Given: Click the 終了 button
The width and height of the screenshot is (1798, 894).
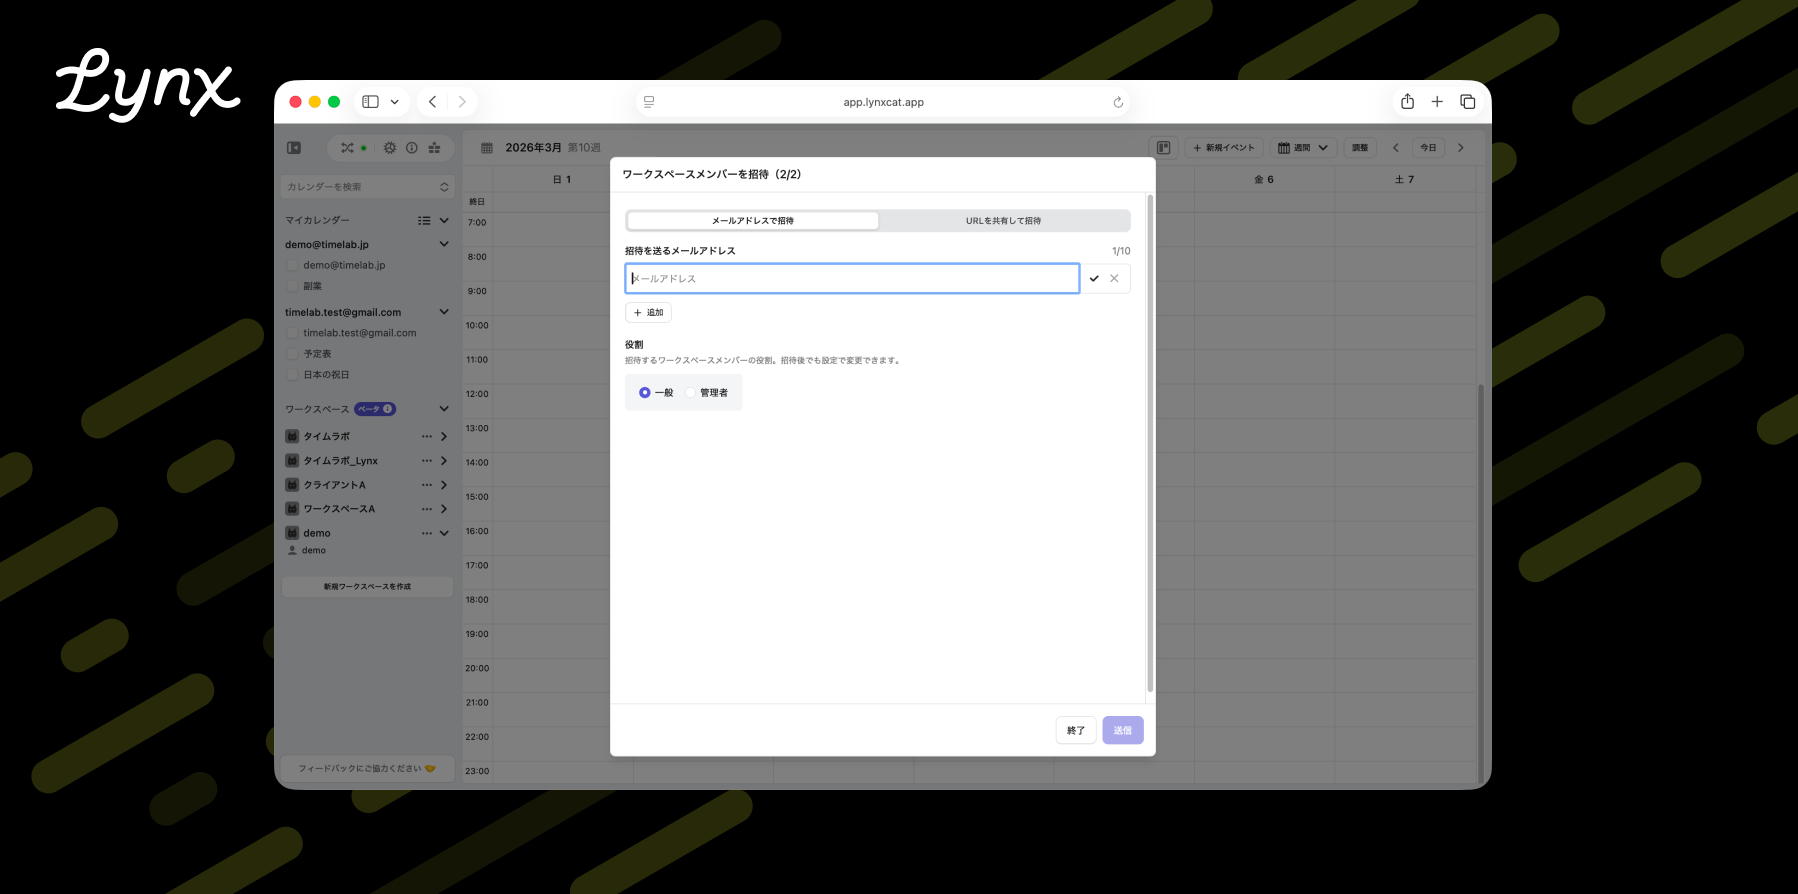Looking at the screenshot, I should coord(1076,731).
